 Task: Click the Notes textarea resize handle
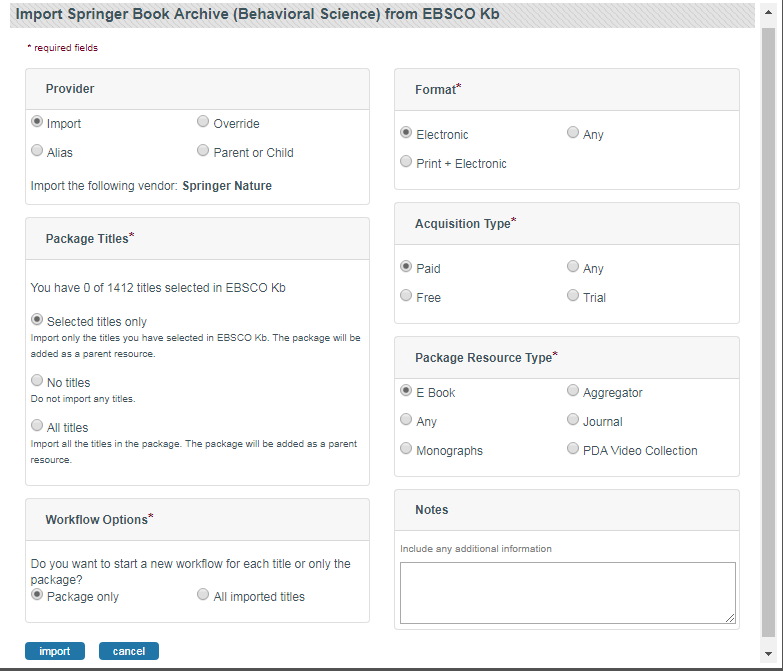(730, 618)
